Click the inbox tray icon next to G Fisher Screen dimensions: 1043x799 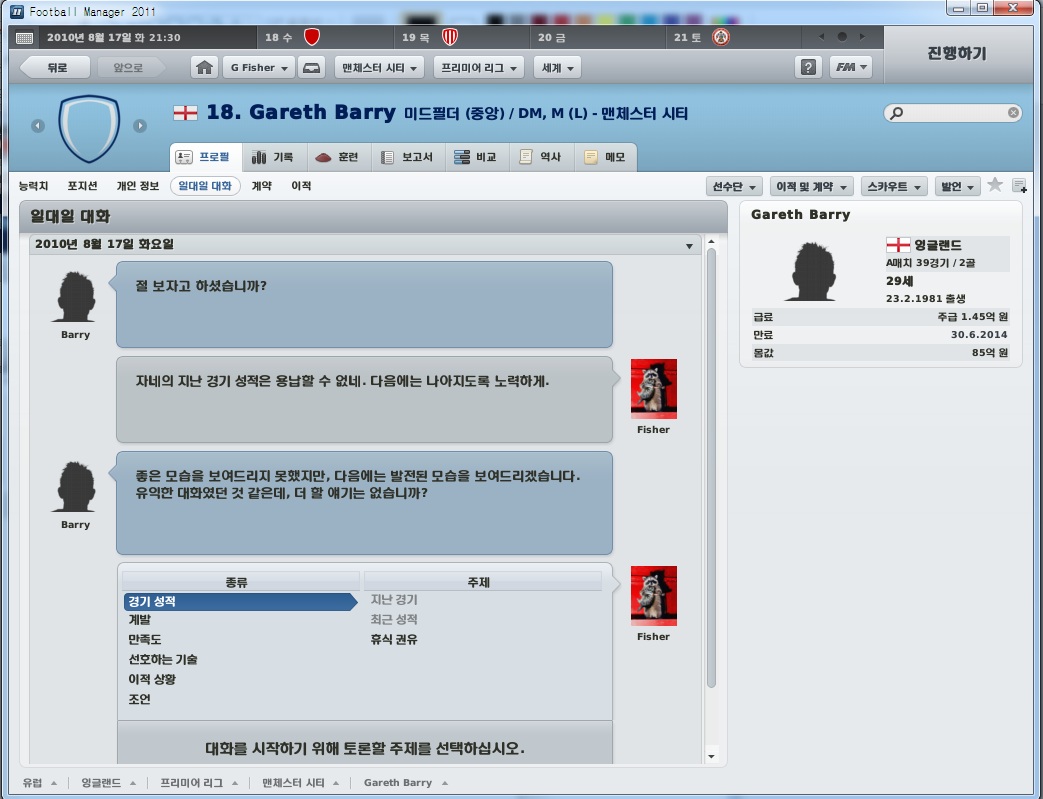coord(312,68)
